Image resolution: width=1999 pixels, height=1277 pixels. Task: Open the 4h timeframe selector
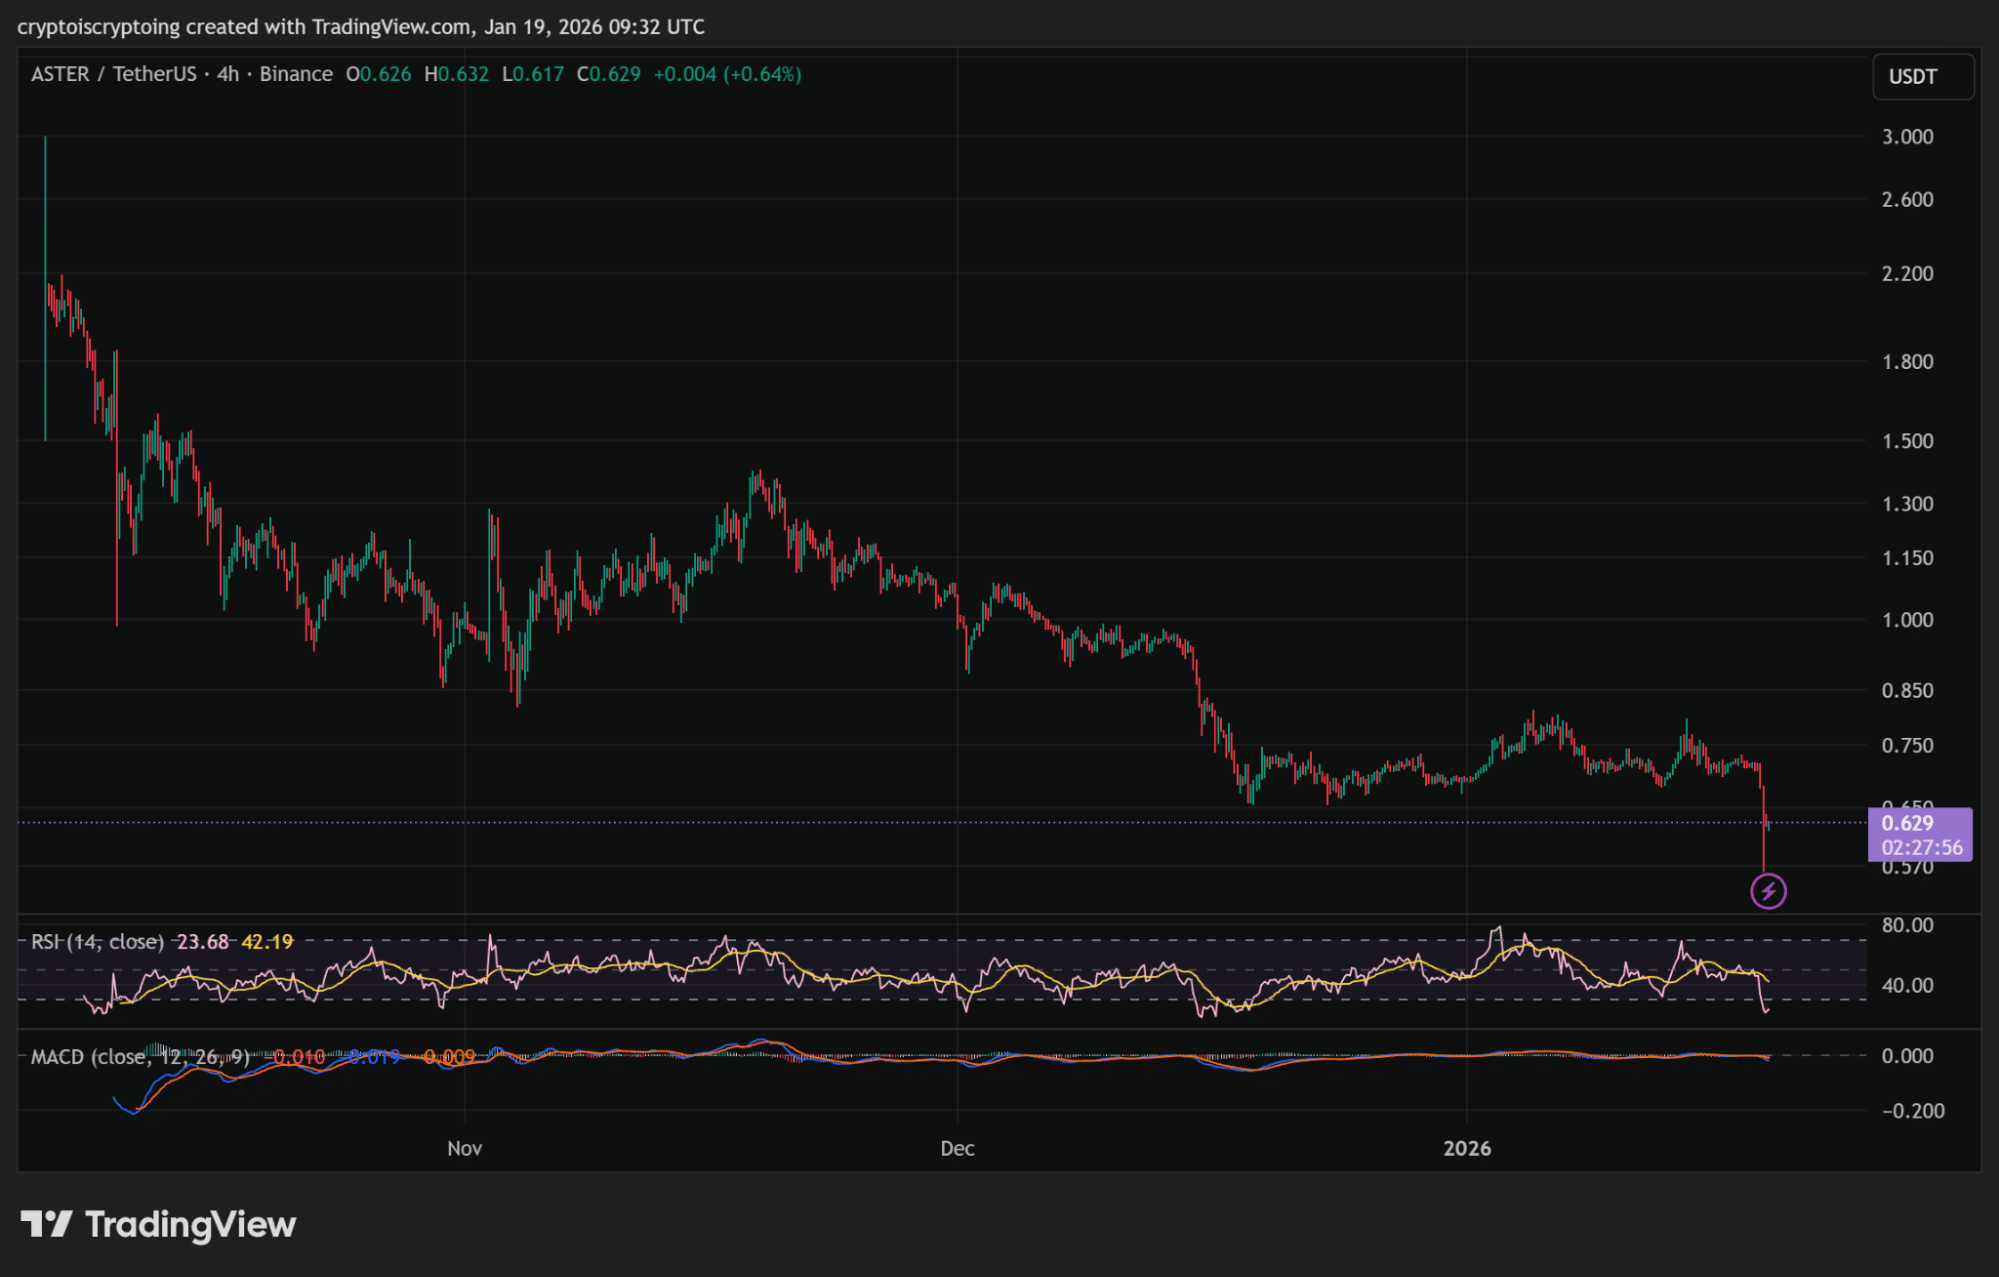tap(224, 73)
